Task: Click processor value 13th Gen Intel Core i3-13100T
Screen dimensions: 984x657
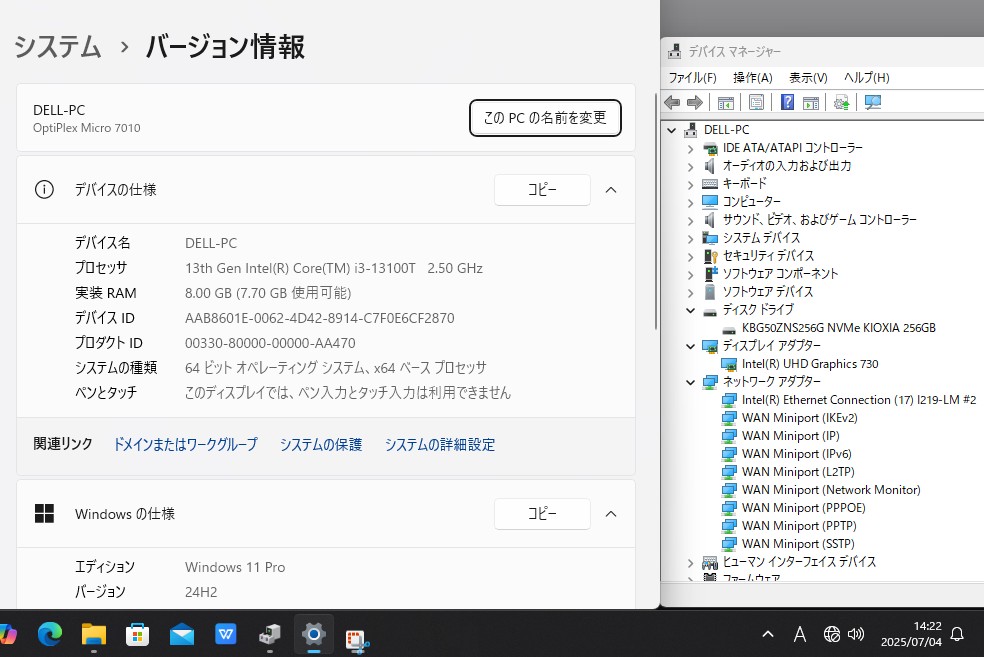Action: tap(334, 268)
